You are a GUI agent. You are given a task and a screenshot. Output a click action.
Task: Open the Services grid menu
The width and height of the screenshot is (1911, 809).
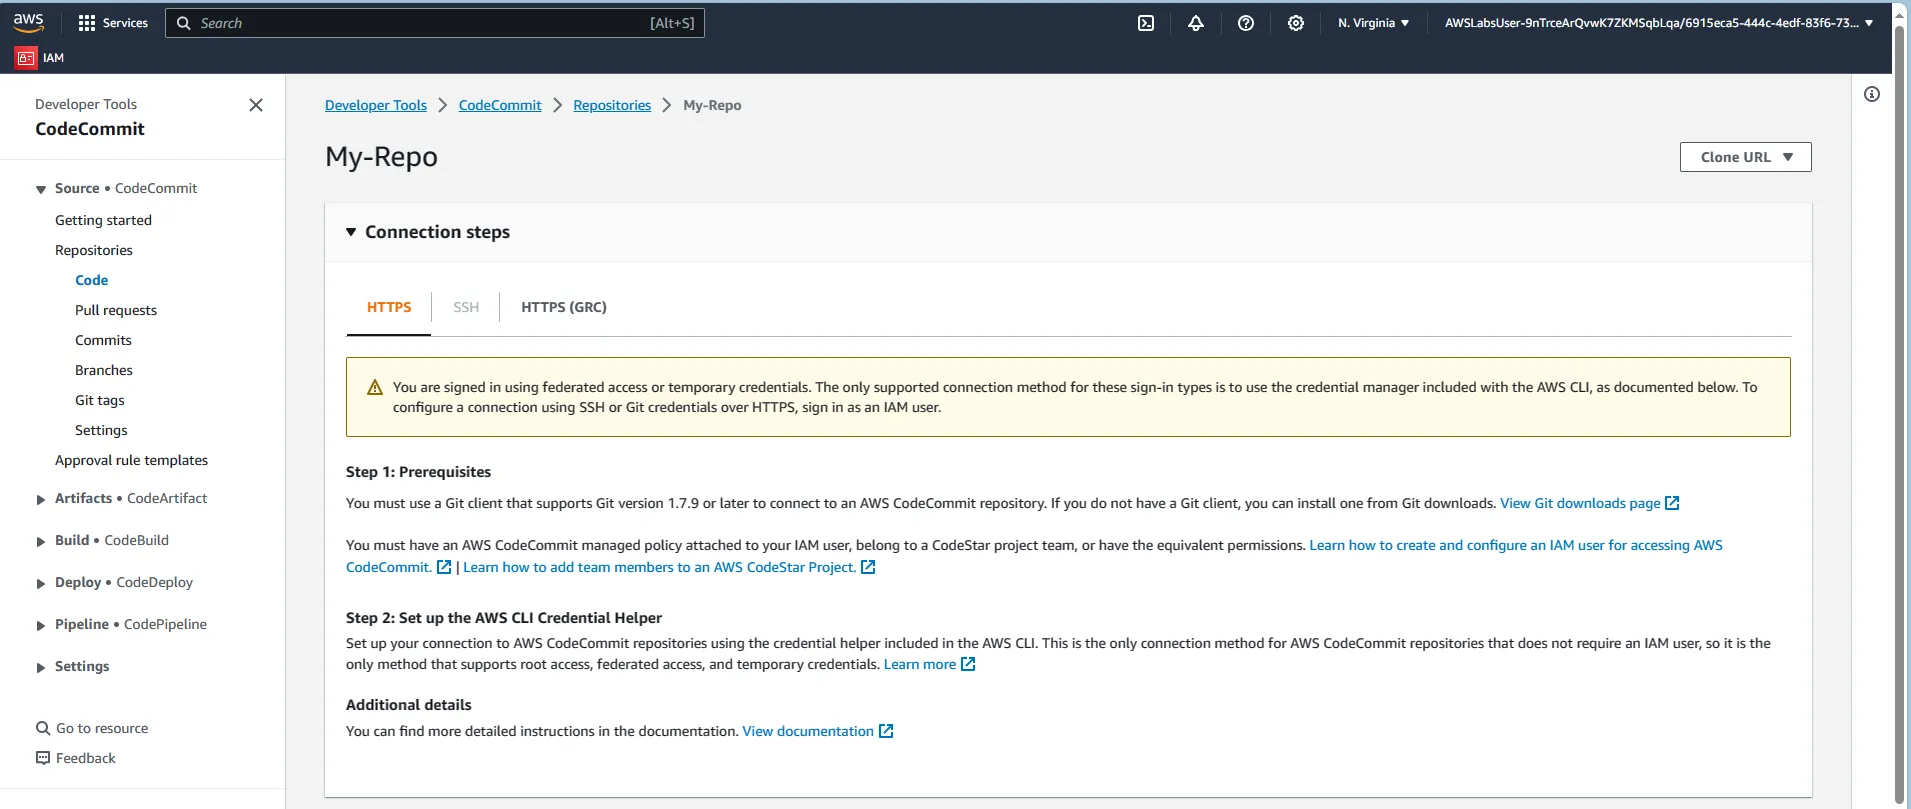[x=113, y=23]
